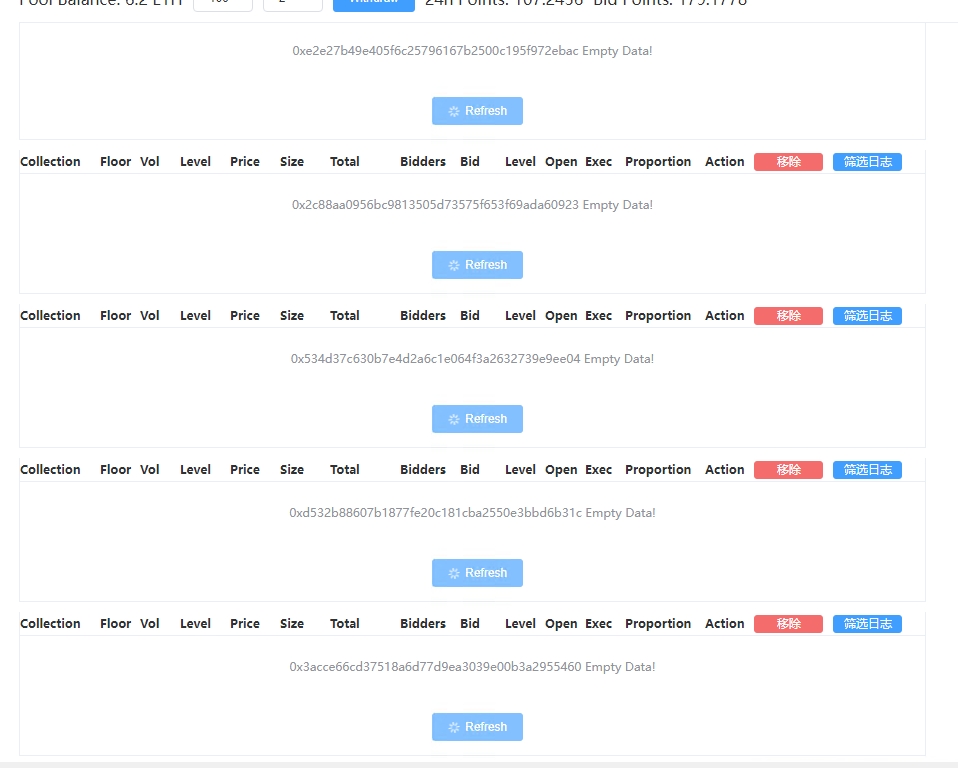
Task: Refresh the 0x534d37c630 panel
Action: click(477, 419)
